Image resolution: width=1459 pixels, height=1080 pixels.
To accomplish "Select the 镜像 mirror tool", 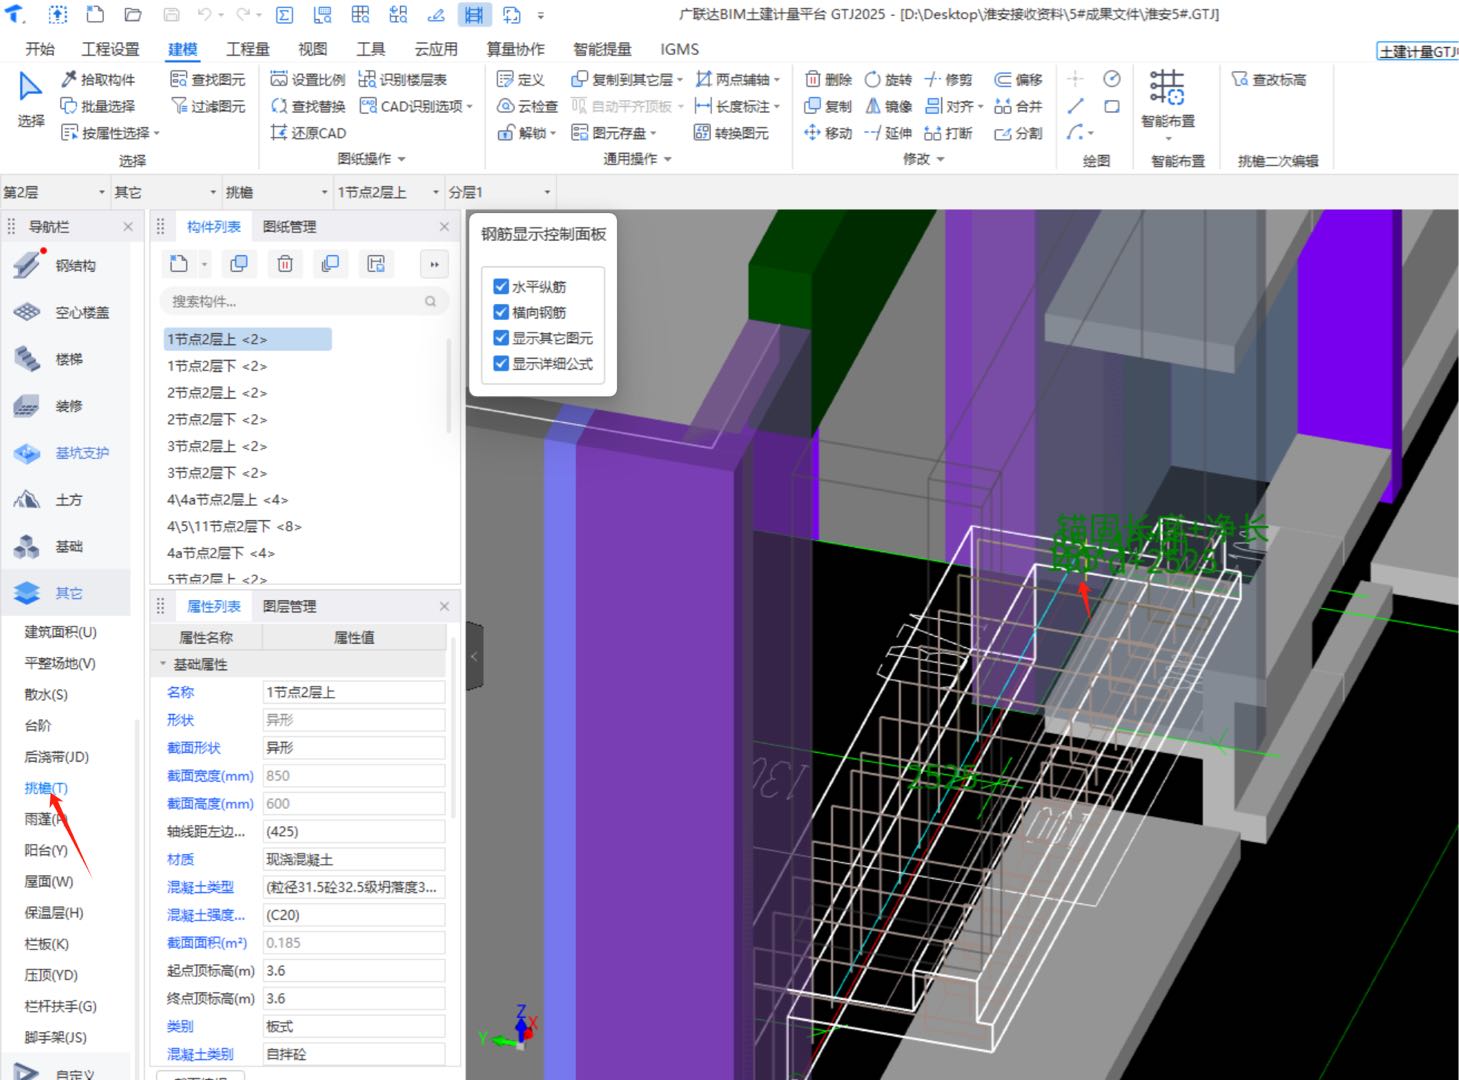I will coord(888,106).
